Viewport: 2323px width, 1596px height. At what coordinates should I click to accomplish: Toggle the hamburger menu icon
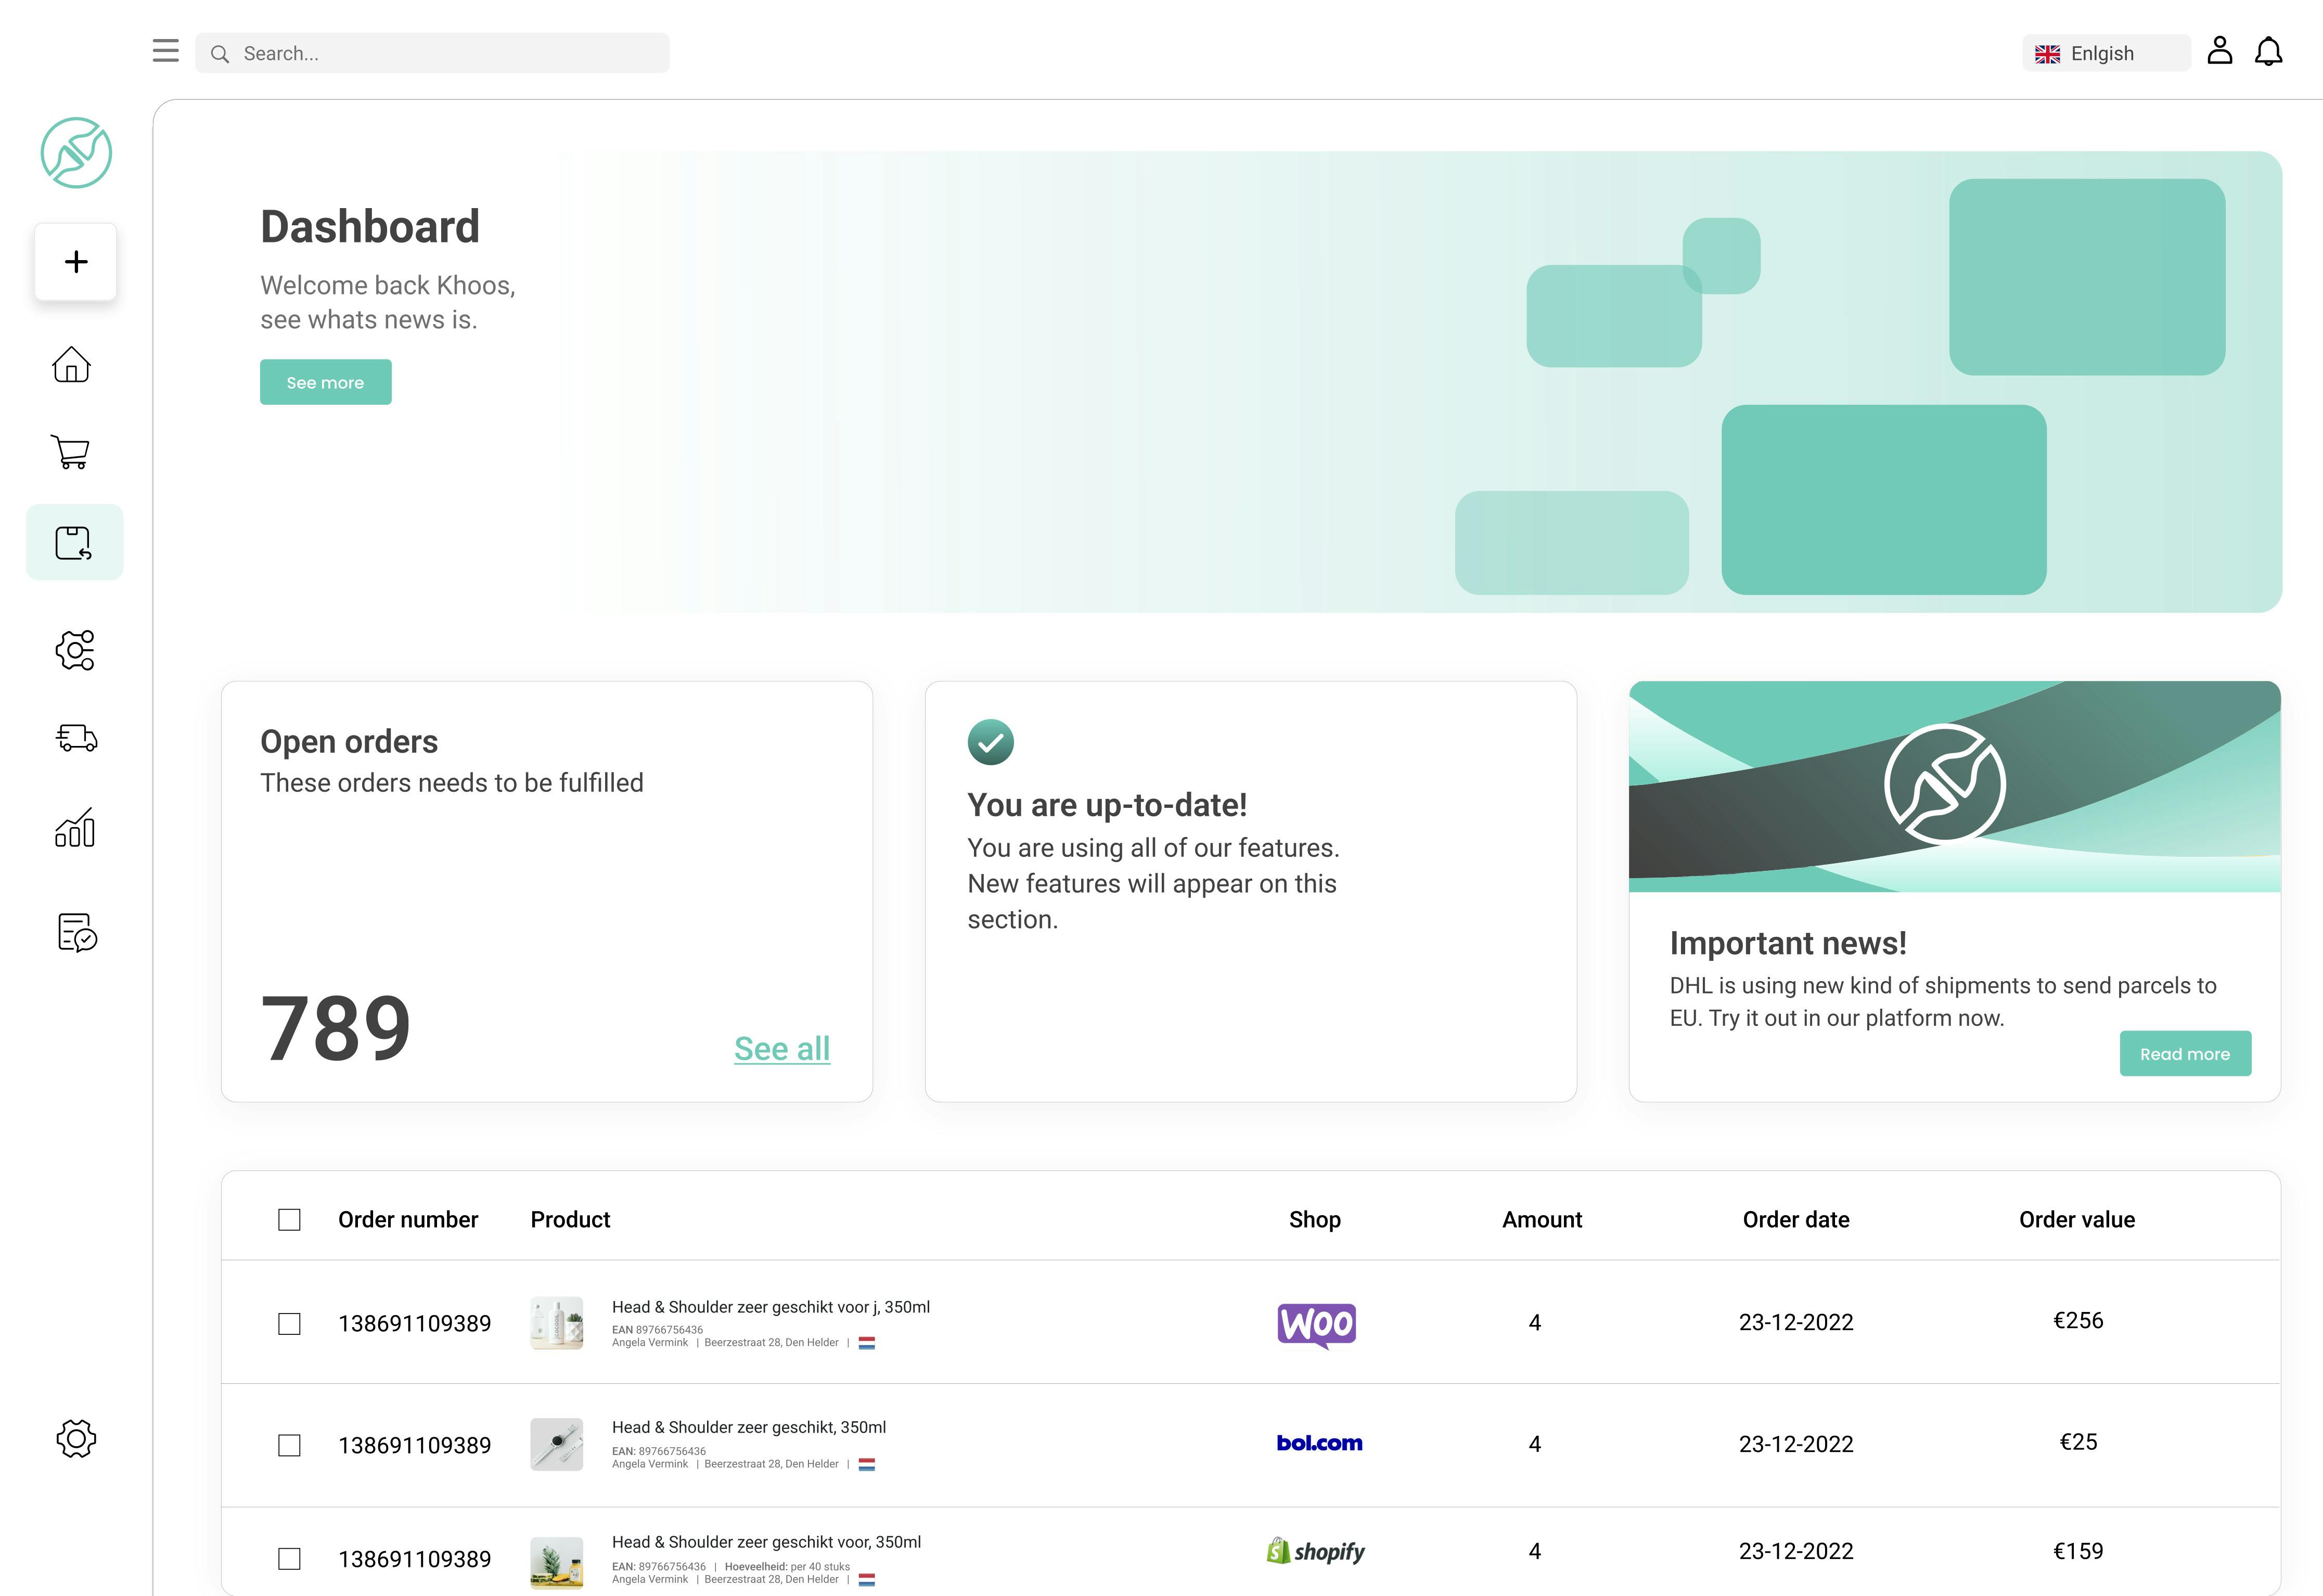(166, 51)
